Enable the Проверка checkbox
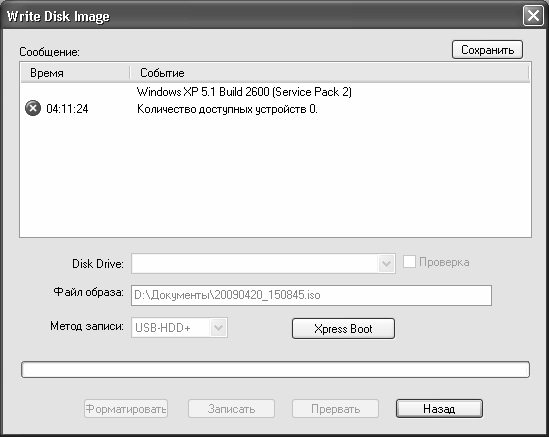The height and width of the screenshot is (437, 549). (409, 262)
